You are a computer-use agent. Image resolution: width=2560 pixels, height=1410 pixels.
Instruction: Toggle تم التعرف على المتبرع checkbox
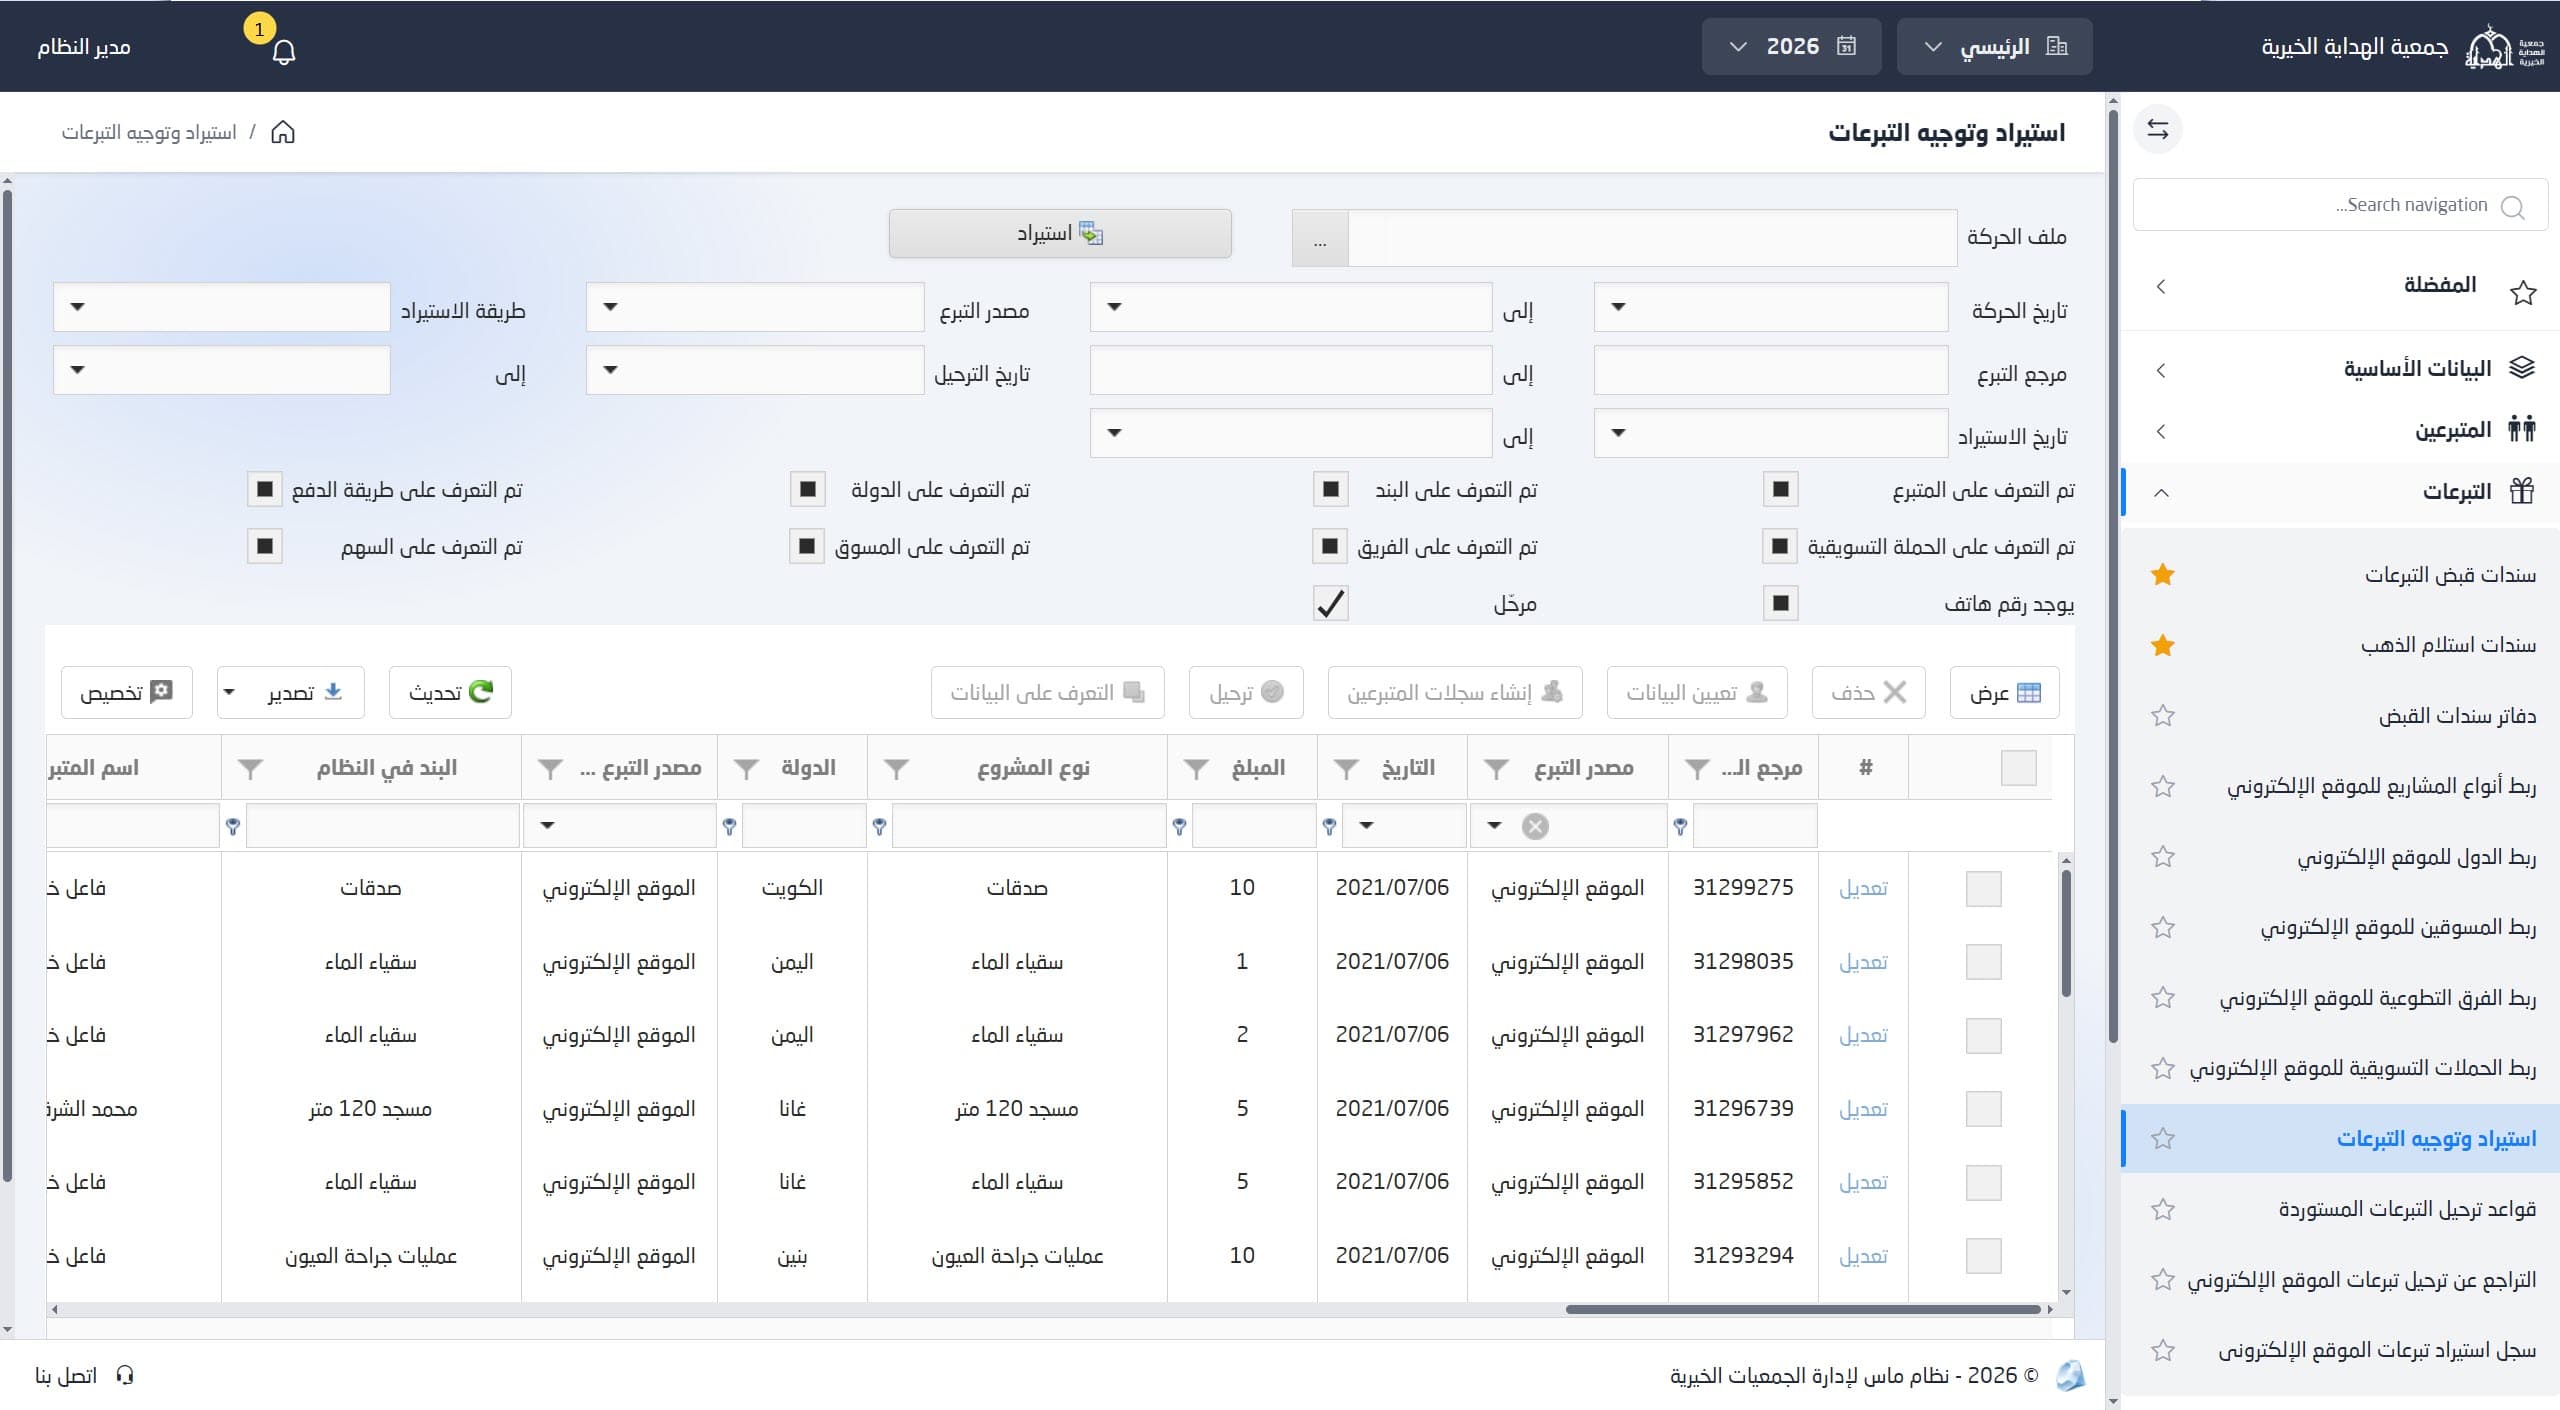pos(1781,490)
